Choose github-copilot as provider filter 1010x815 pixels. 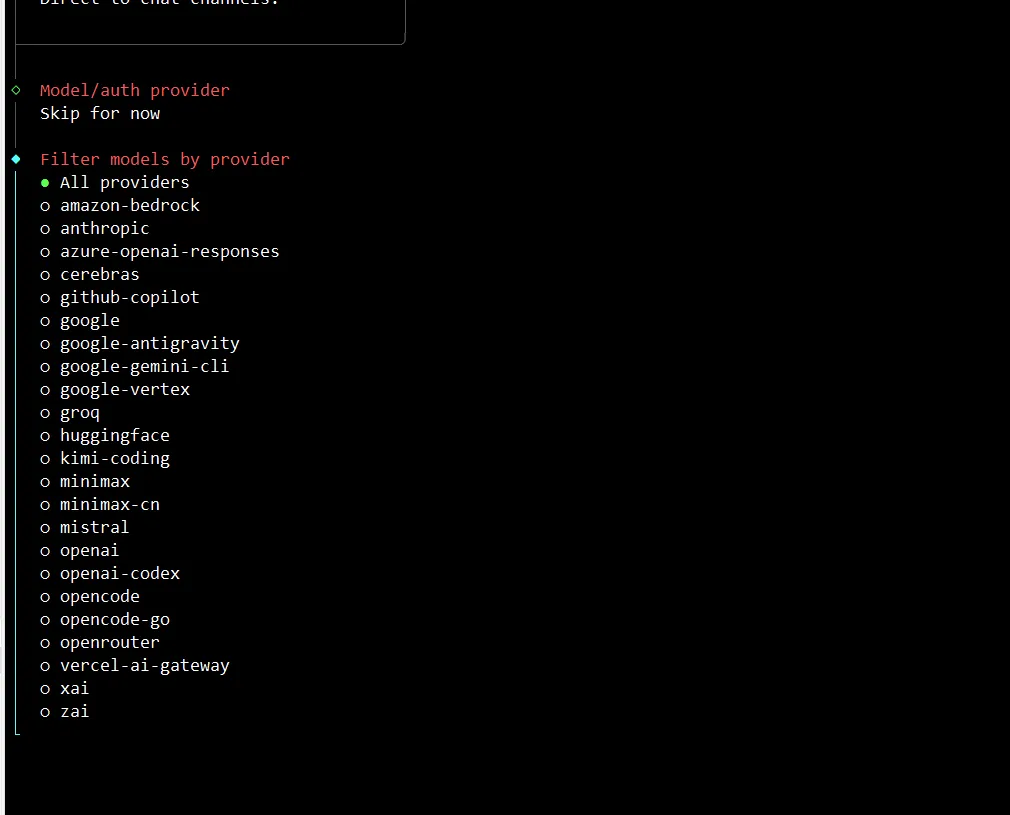[x=120, y=298]
